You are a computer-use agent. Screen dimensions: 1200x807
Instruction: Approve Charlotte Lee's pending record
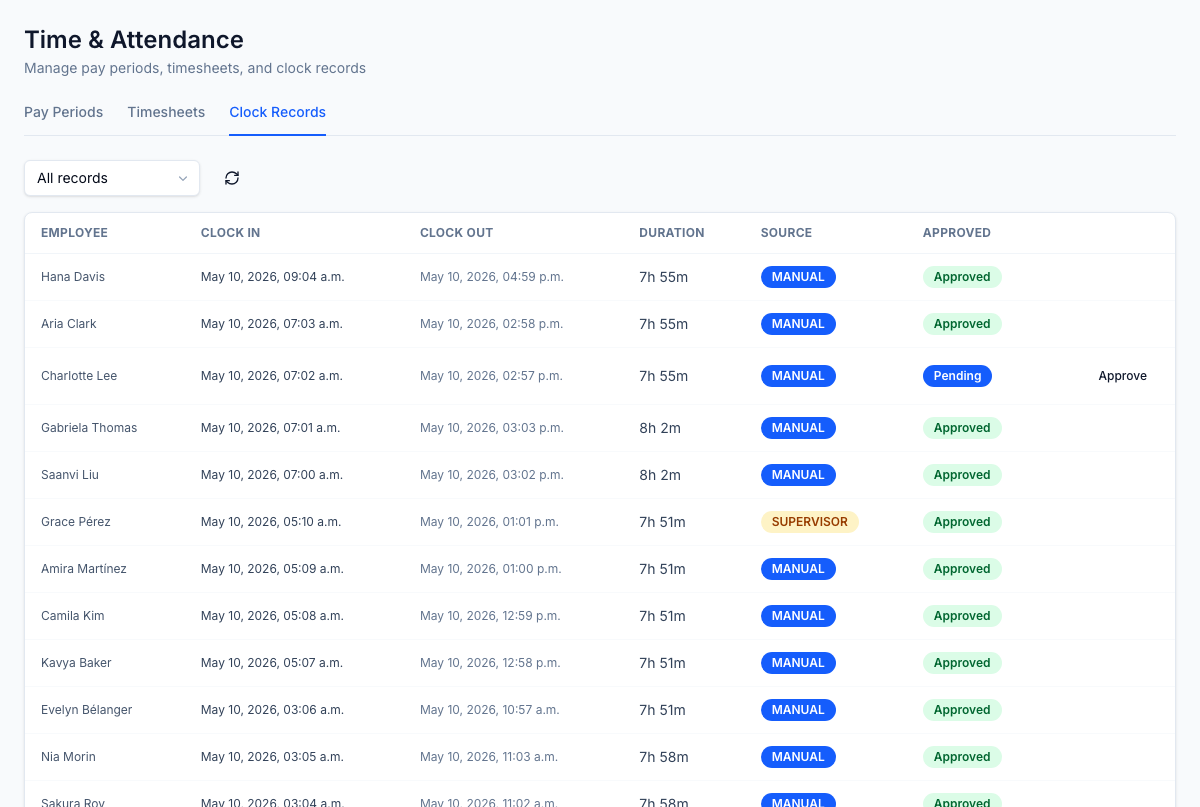(x=1122, y=376)
